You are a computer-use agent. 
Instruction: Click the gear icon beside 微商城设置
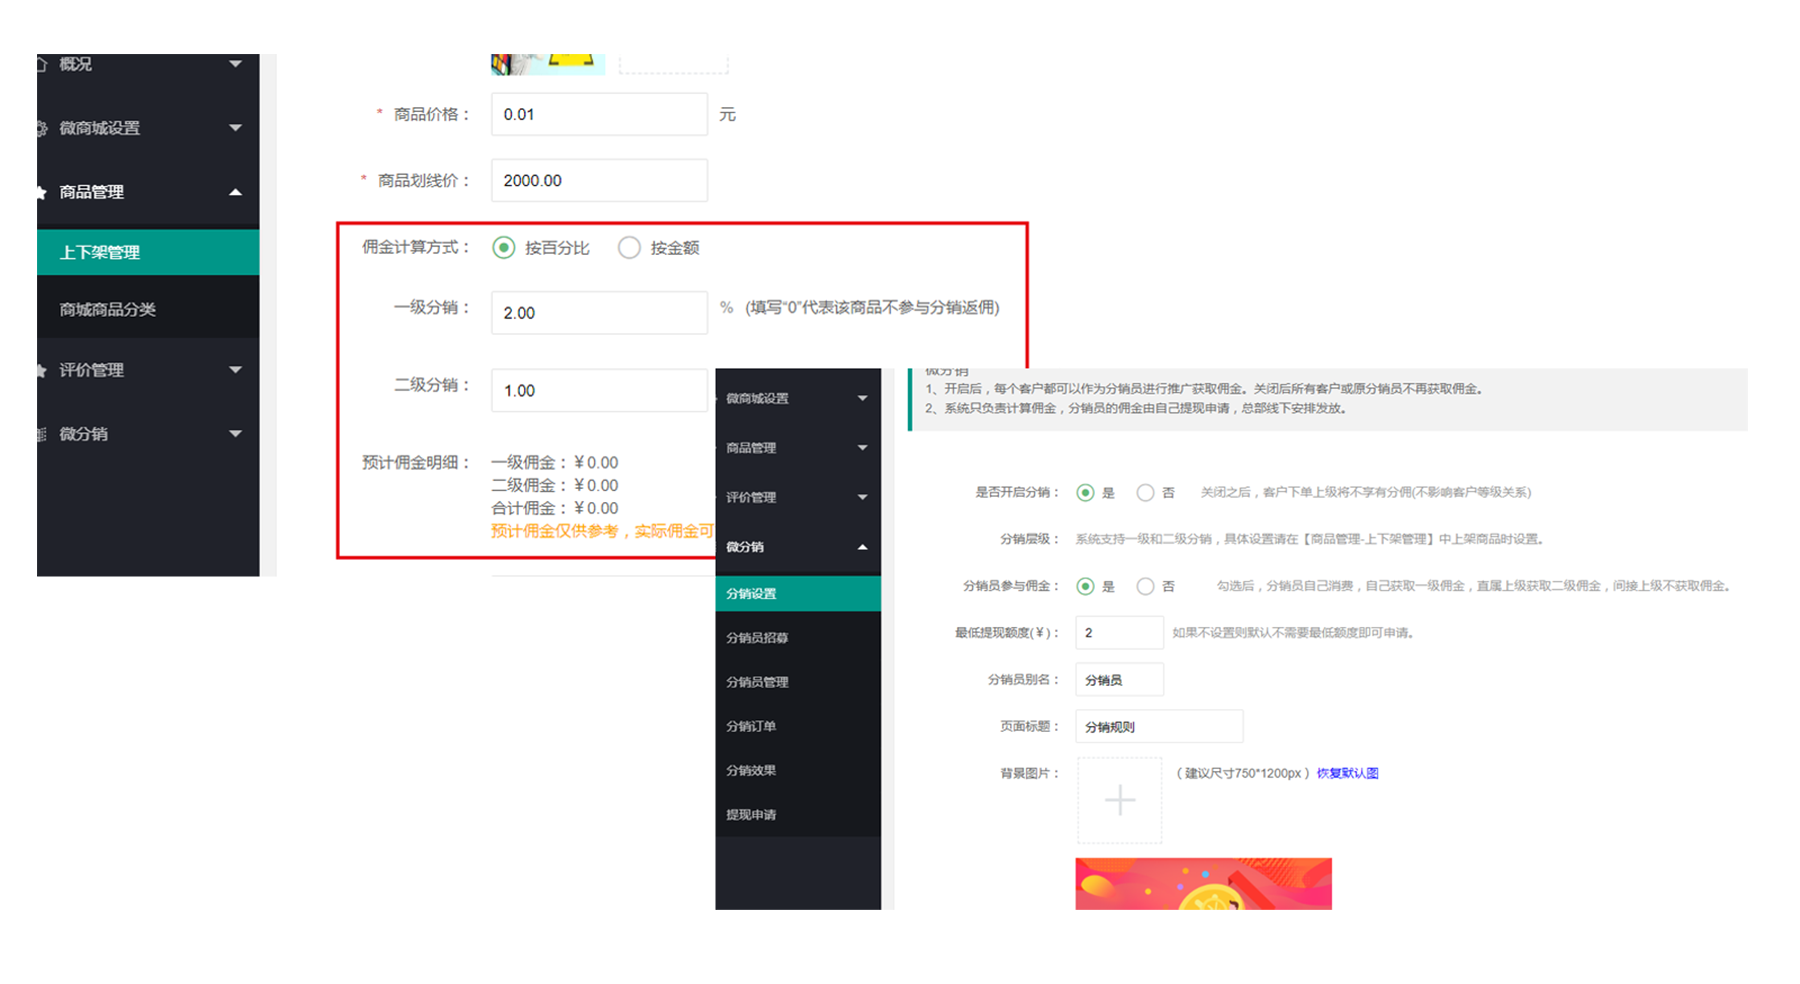[x=42, y=128]
